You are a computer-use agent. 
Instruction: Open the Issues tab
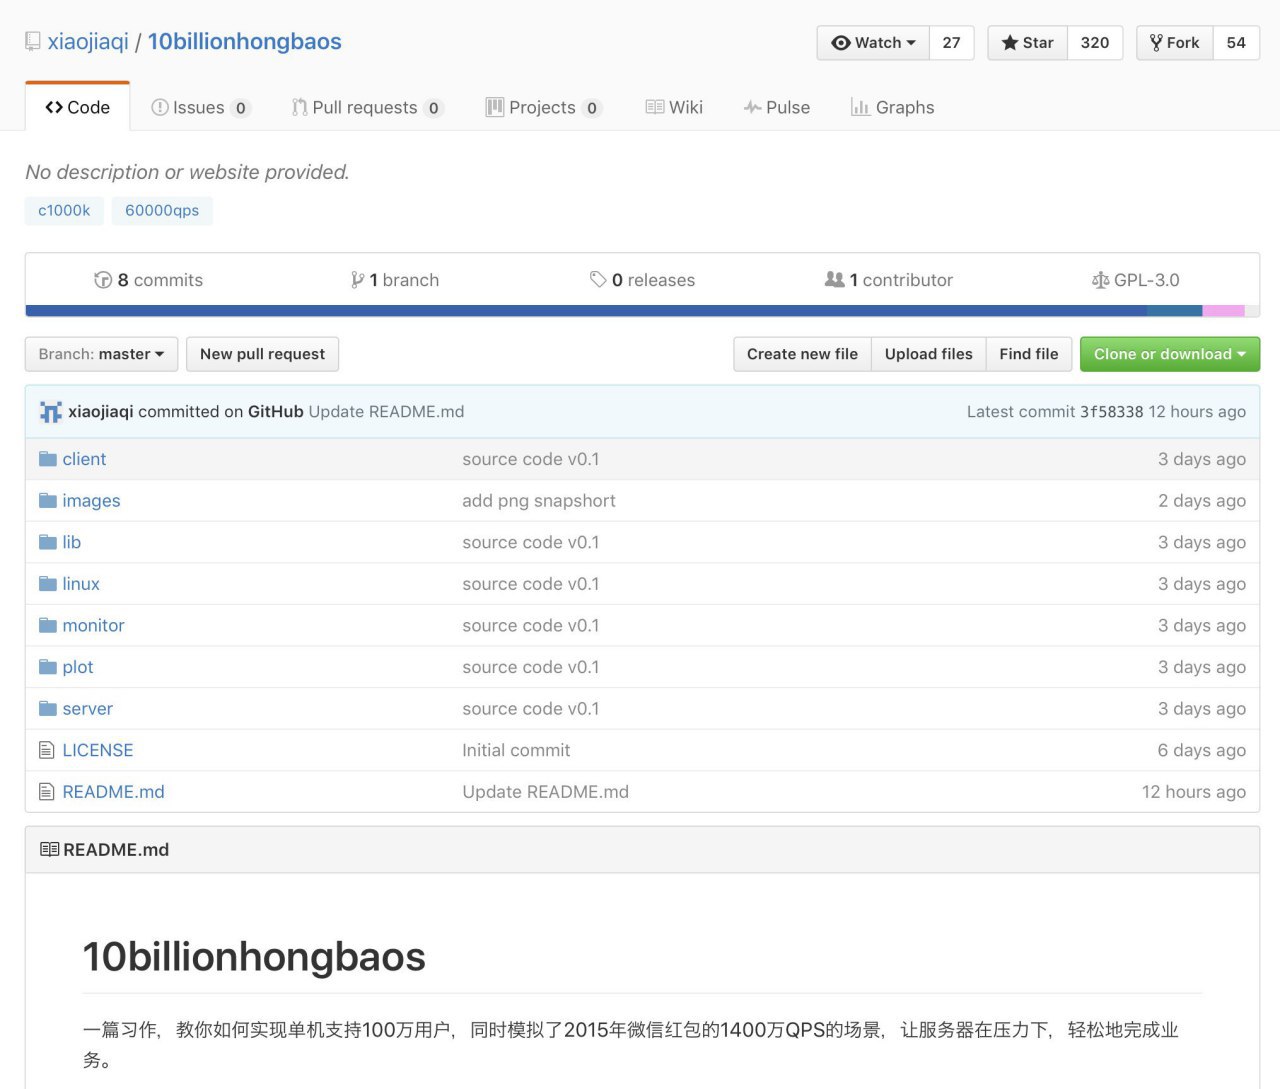(200, 107)
